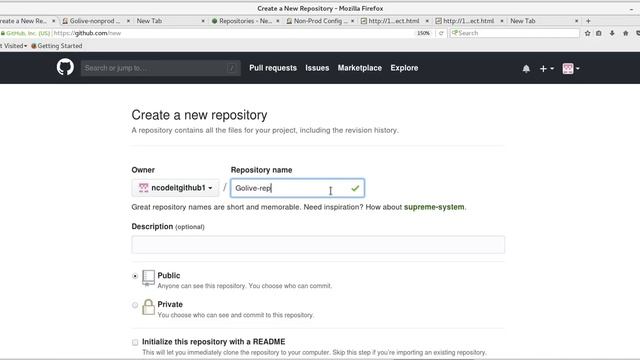
Task: Click the 150% zoom level indicator
Action: coord(423,33)
